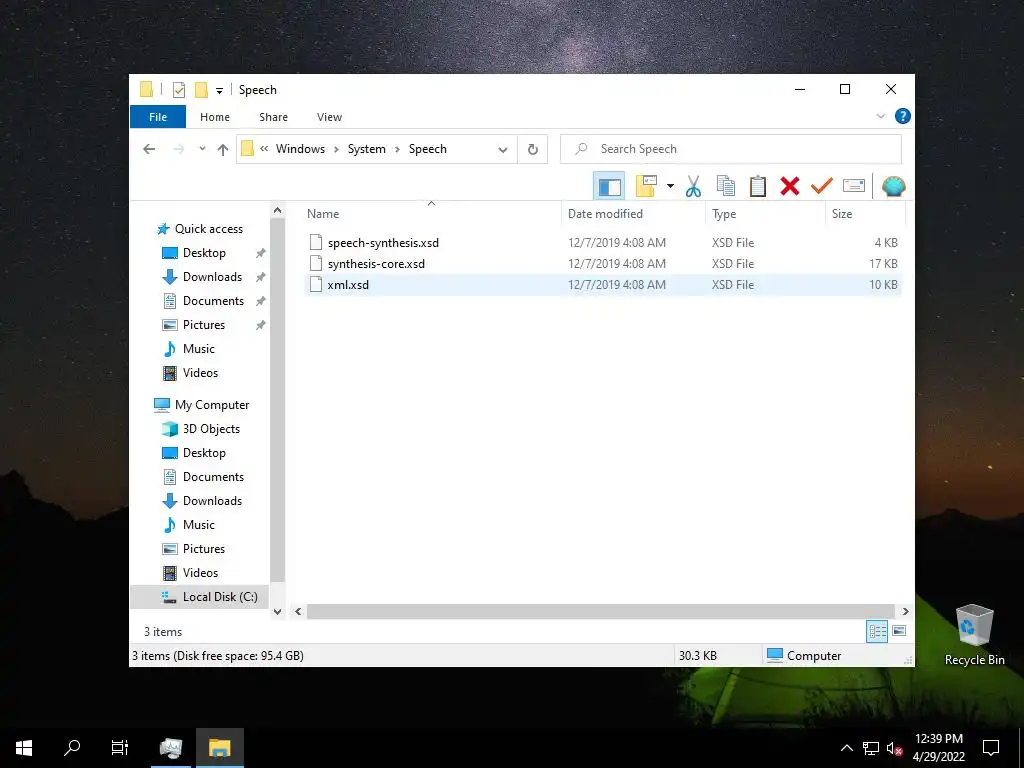This screenshot has width=1024, height=768.
Task: Refresh the Speech folder view
Action: (533, 150)
